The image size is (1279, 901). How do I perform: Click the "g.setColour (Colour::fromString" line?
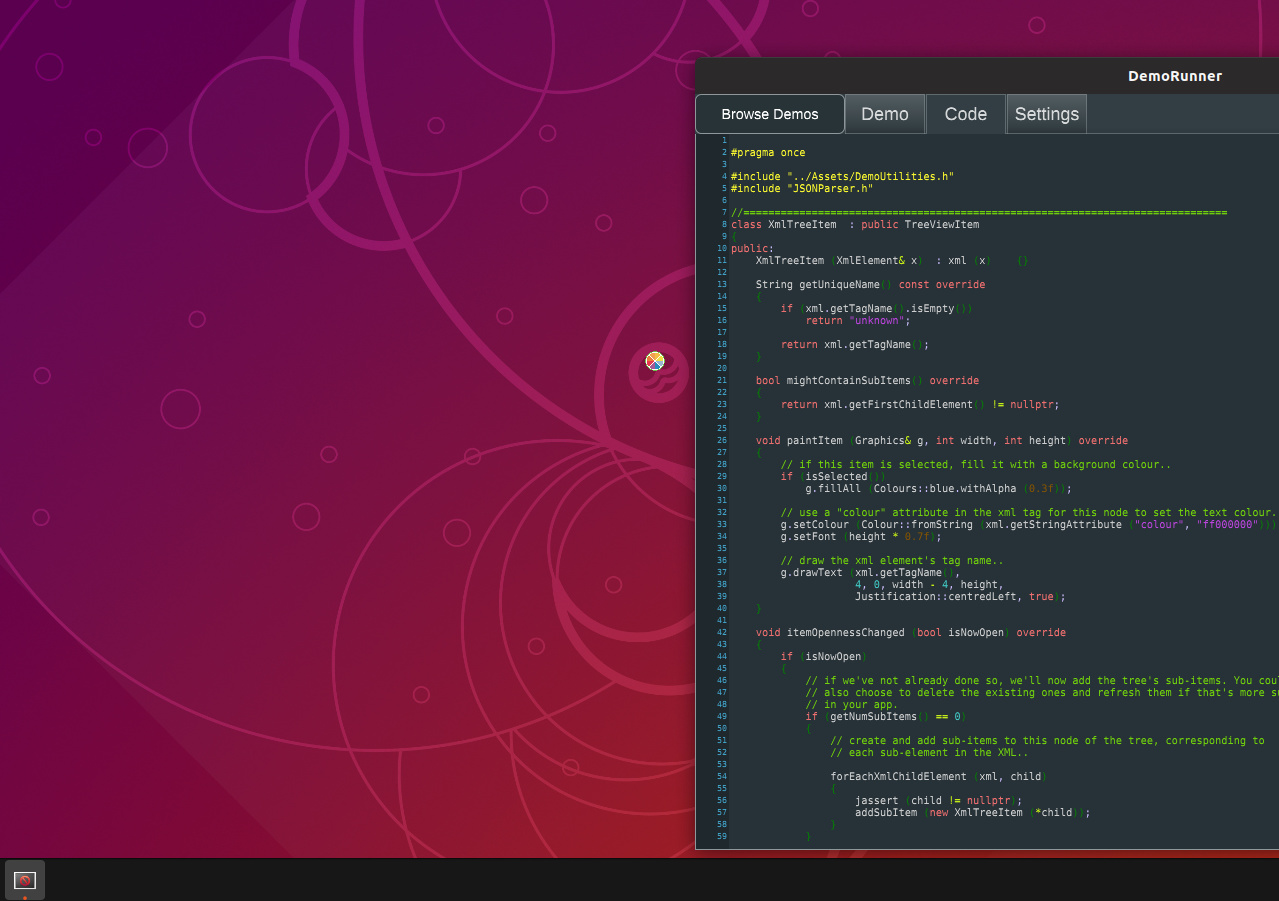pos(1029,524)
